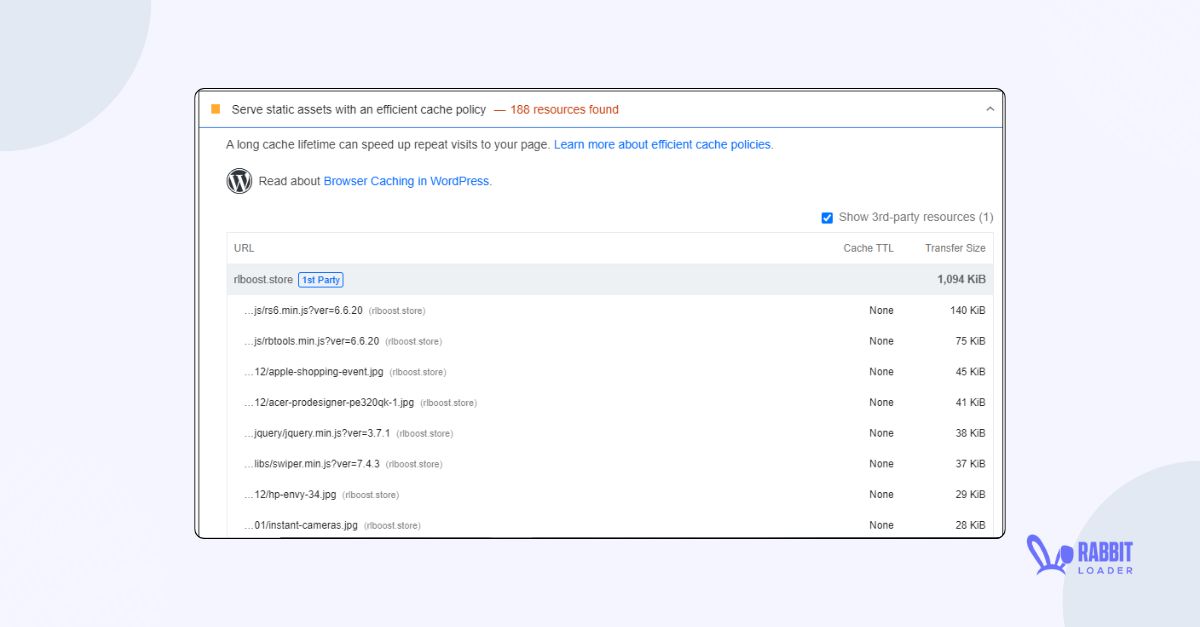Click the orange warning square icon
Image resolution: width=1200 pixels, height=627 pixels.
pyautogui.click(x=216, y=108)
